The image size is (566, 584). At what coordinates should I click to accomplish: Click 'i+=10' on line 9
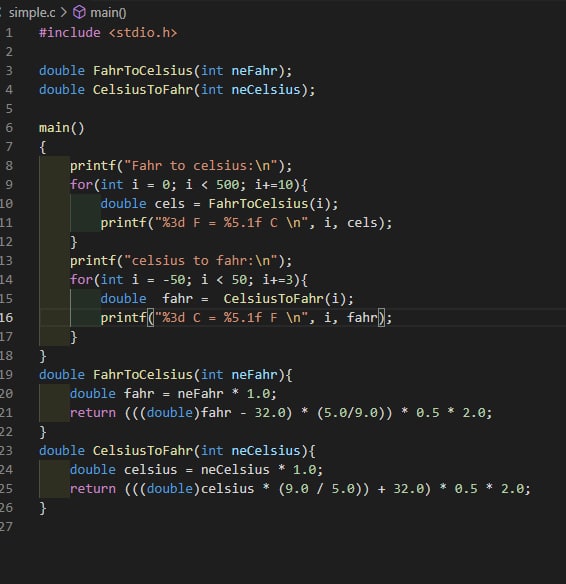tap(274, 185)
